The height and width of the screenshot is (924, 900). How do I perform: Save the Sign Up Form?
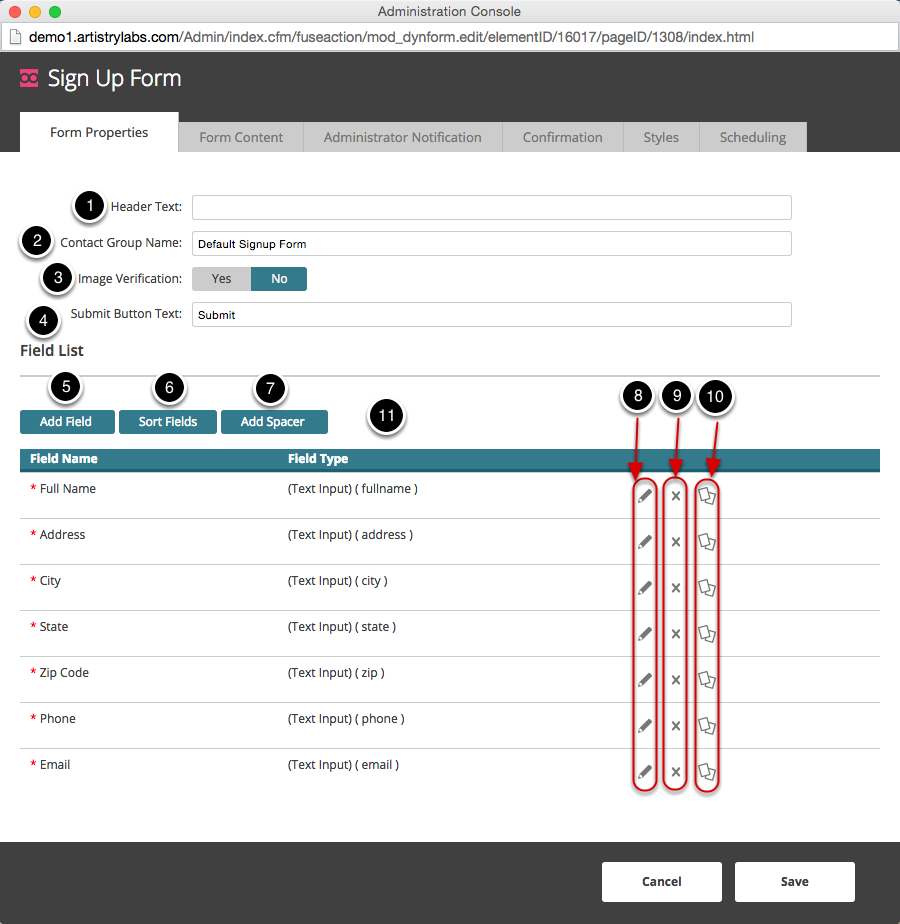tap(794, 882)
